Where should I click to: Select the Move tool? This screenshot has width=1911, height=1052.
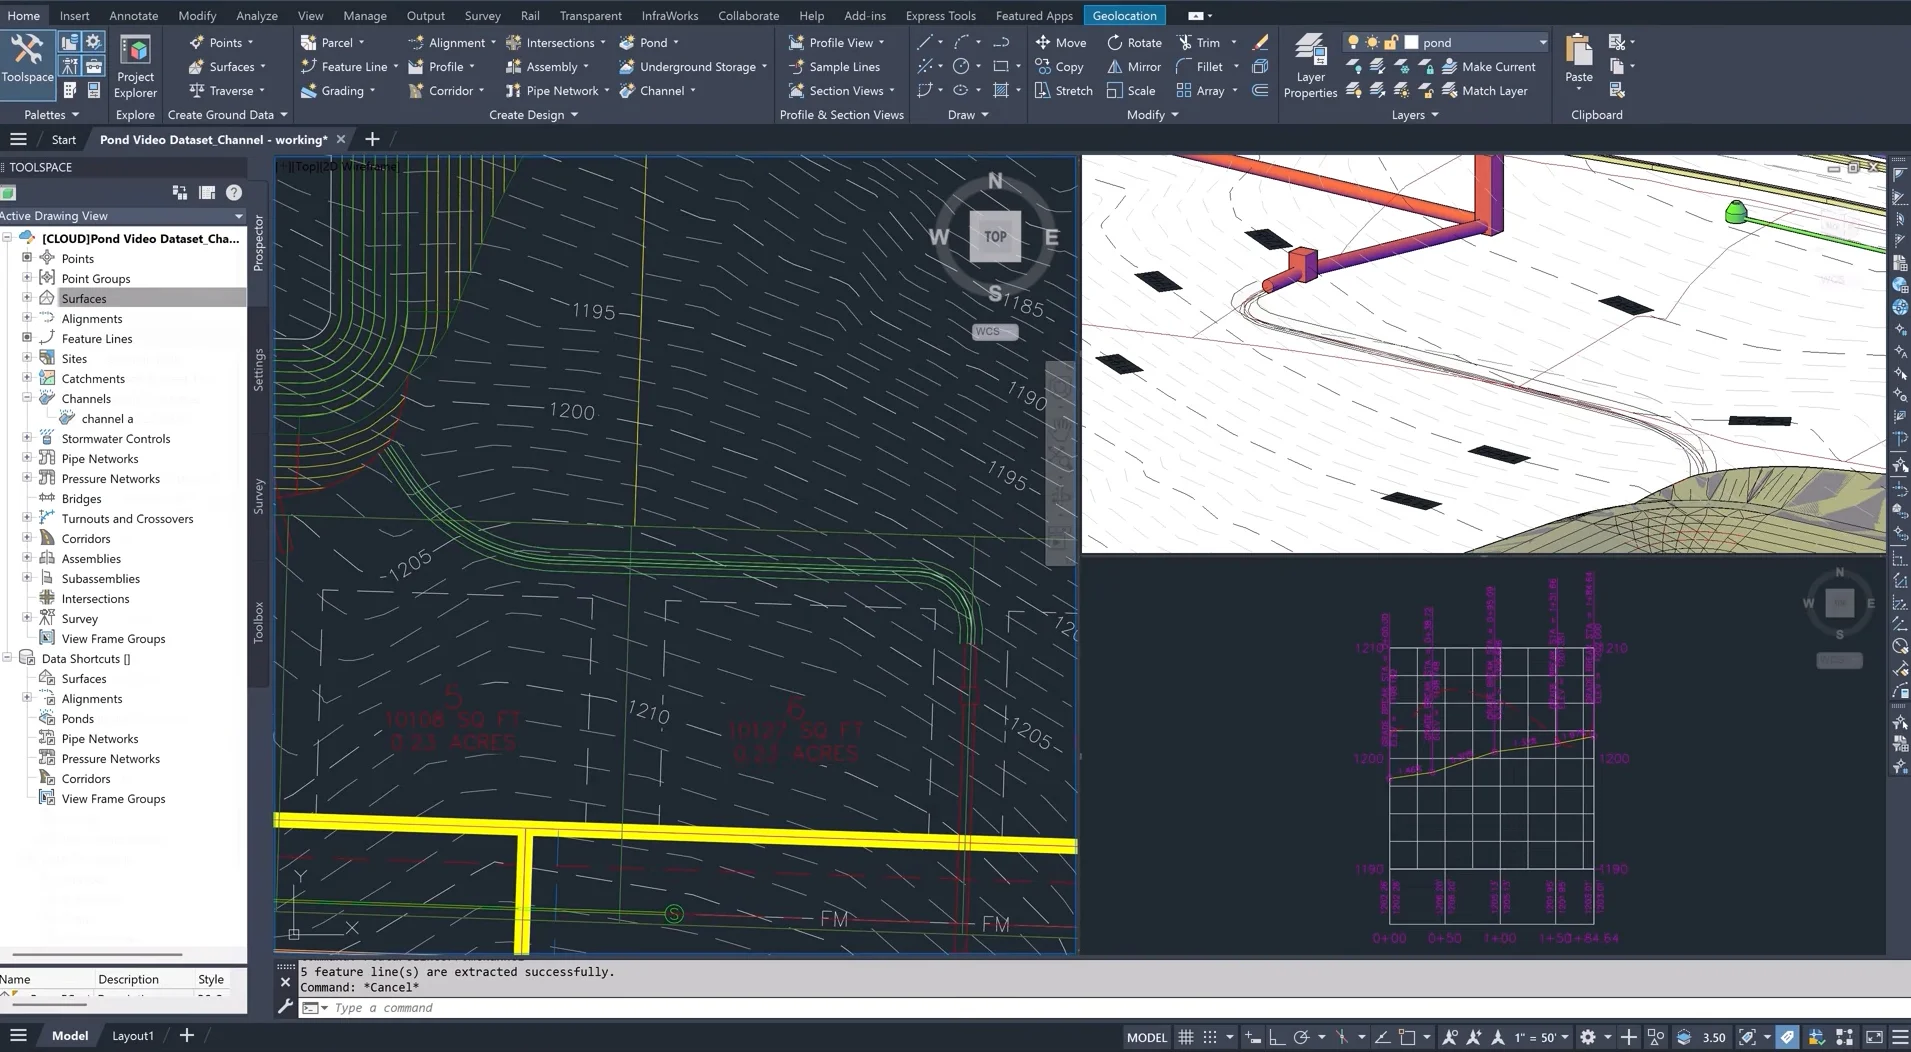1062,42
